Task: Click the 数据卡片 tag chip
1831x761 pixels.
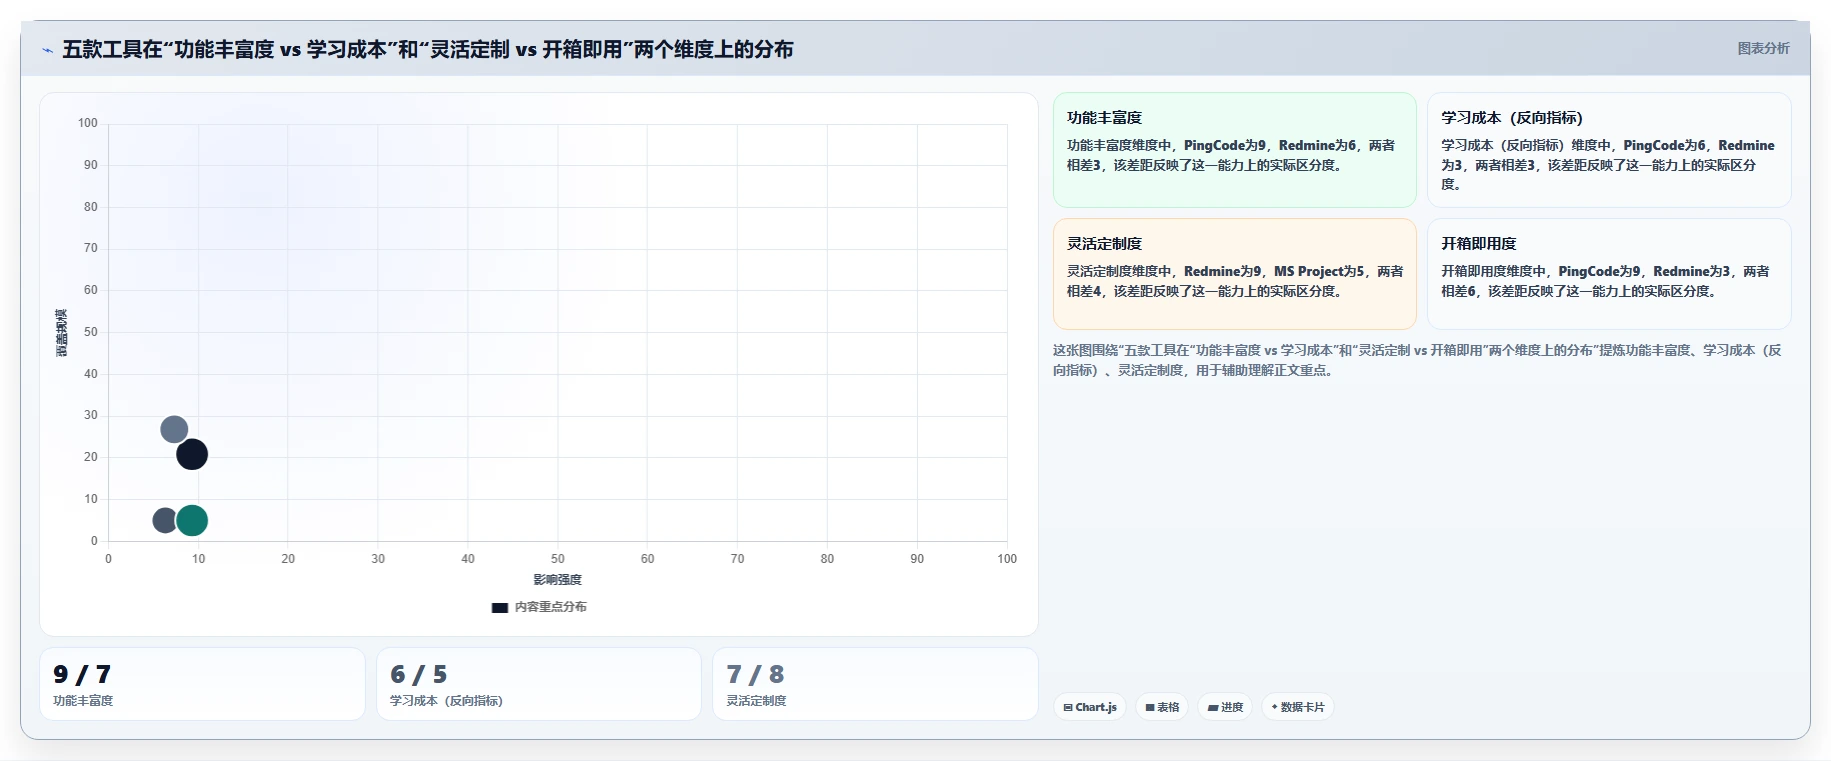Action: [1298, 707]
